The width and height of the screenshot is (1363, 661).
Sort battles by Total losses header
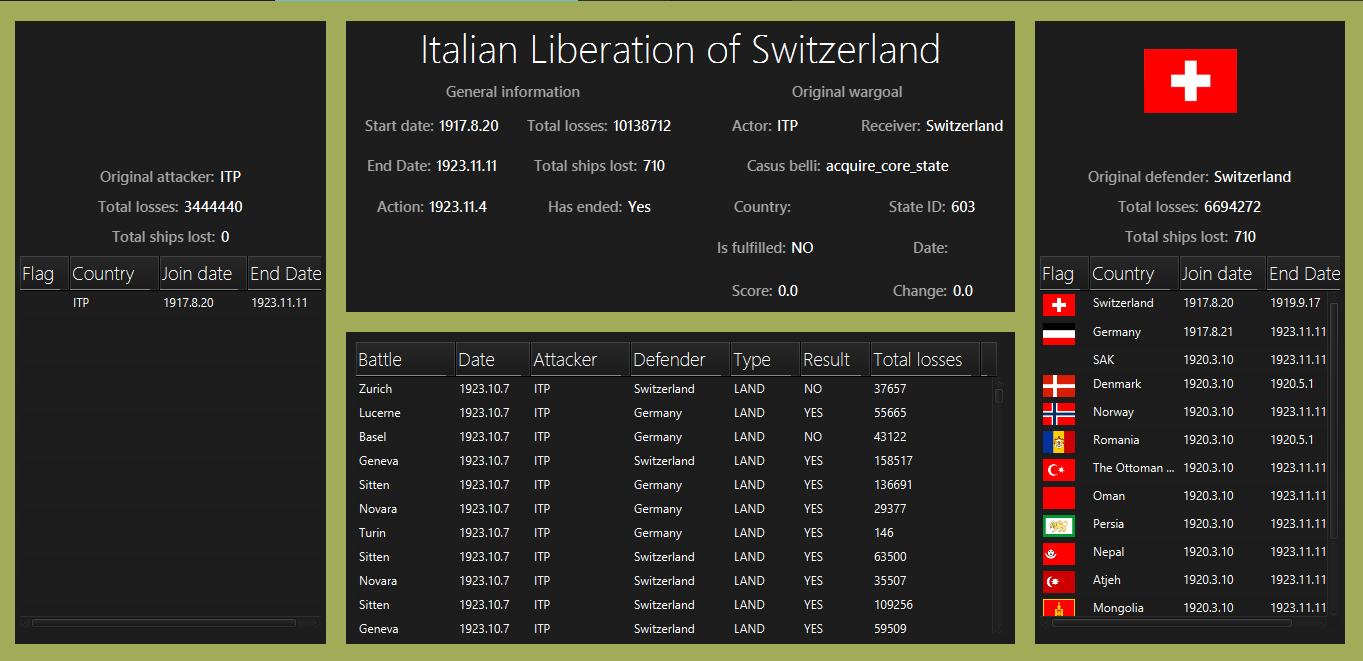pos(925,359)
